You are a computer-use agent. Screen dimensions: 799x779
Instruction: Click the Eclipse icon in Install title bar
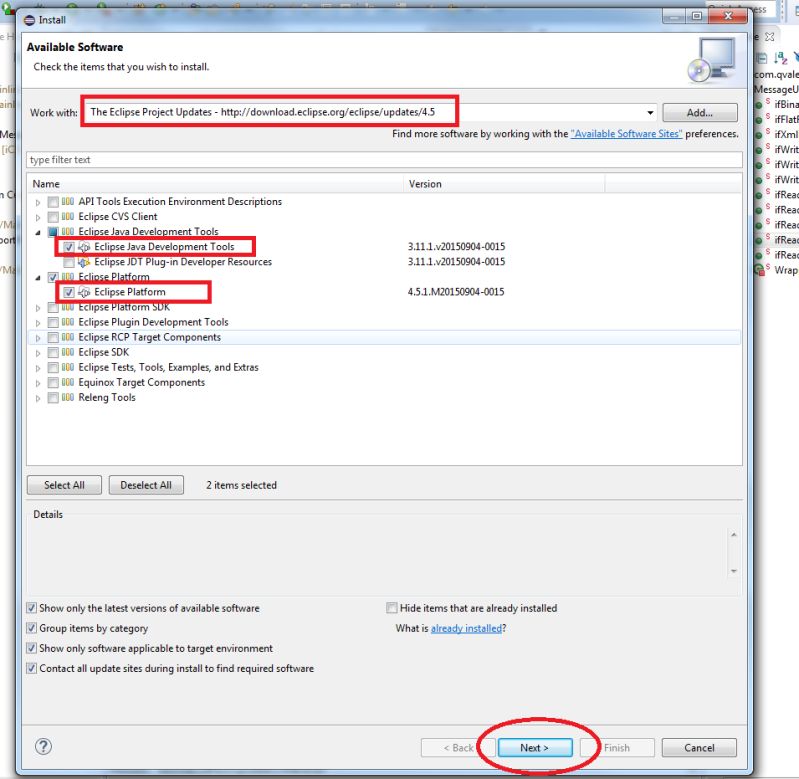pos(30,20)
